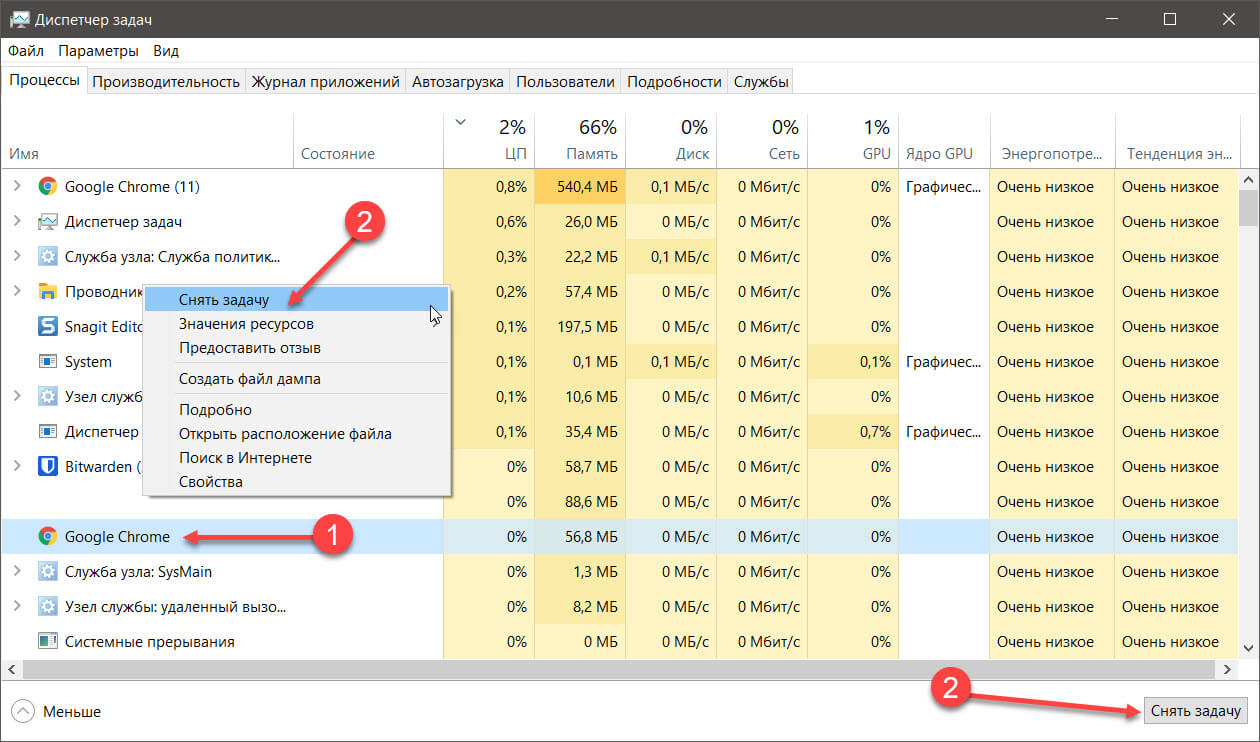Open the Автозагрузка tab
1260x742 pixels.
[x=457, y=82]
